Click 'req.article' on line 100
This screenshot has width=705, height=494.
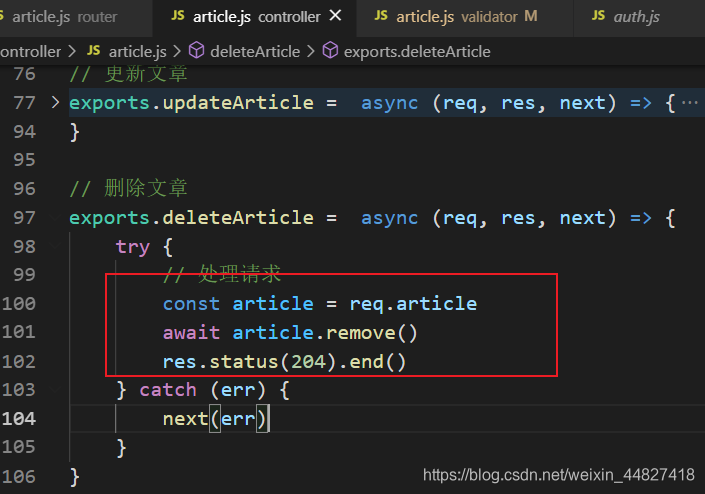(x=413, y=304)
